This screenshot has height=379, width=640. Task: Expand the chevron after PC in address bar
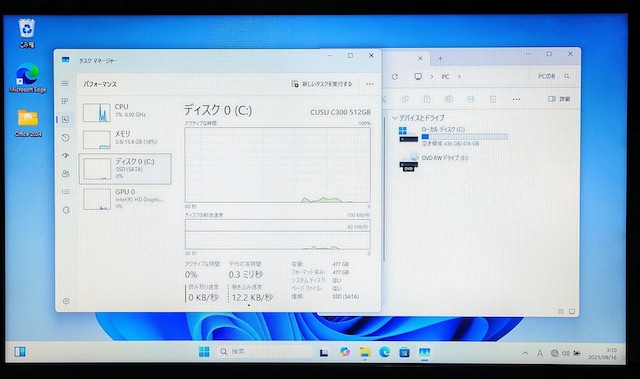point(459,77)
